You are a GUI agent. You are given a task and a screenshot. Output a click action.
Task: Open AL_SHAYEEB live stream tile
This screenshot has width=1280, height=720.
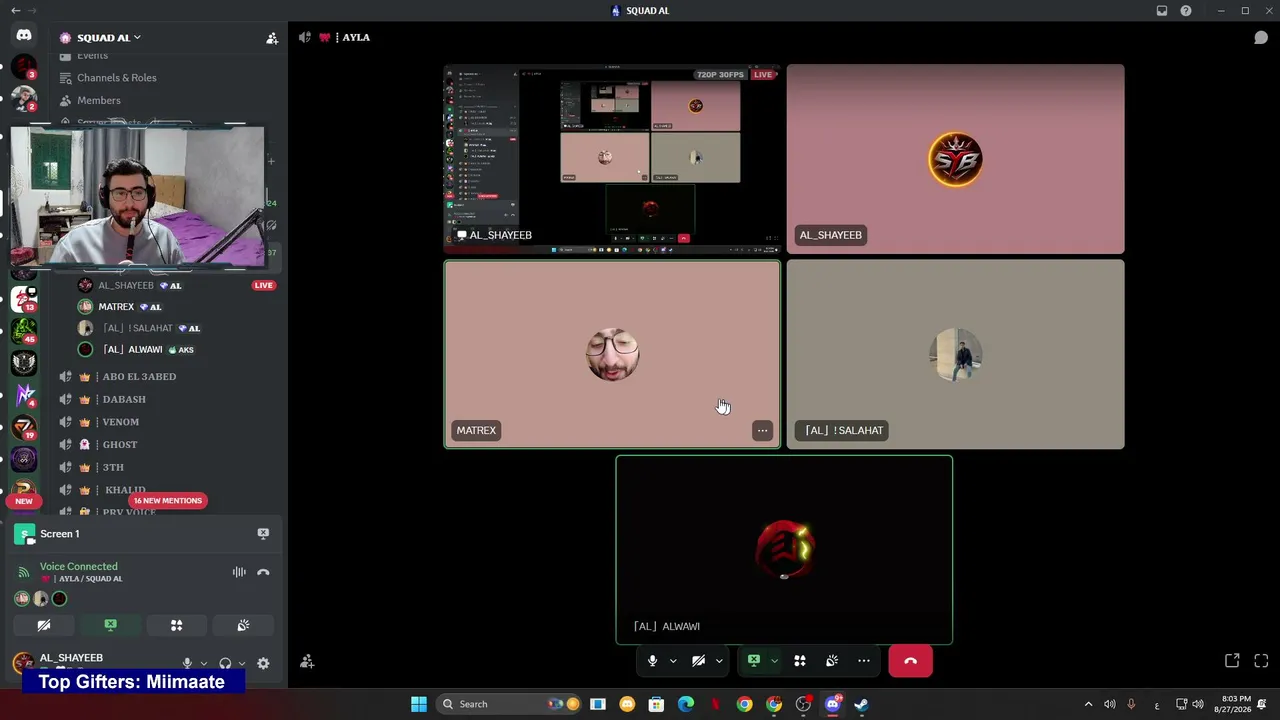click(612, 158)
